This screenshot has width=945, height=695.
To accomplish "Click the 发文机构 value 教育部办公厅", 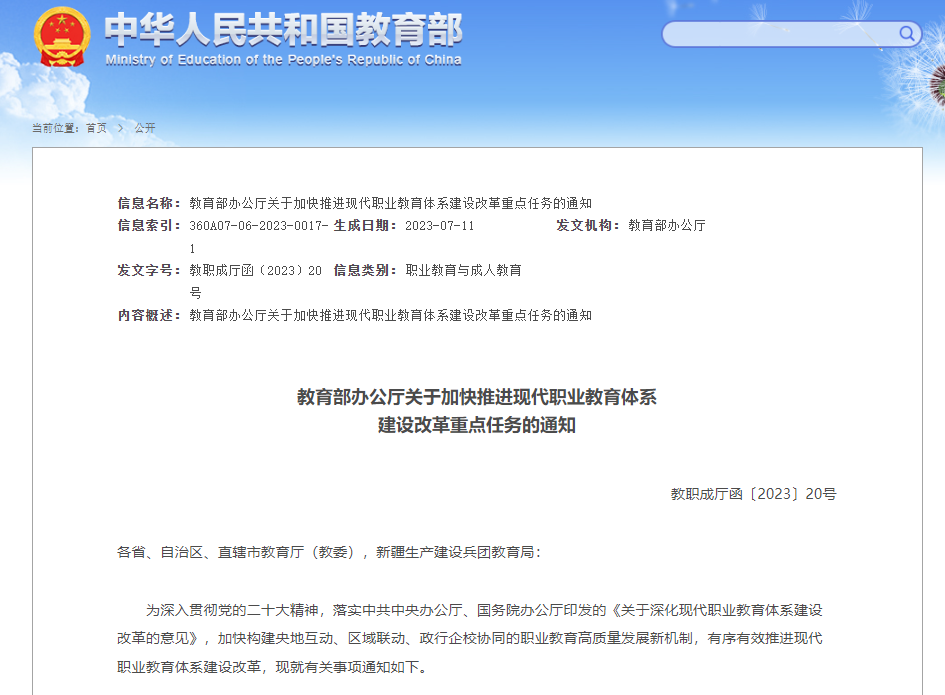I will click(x=667, y=226).
